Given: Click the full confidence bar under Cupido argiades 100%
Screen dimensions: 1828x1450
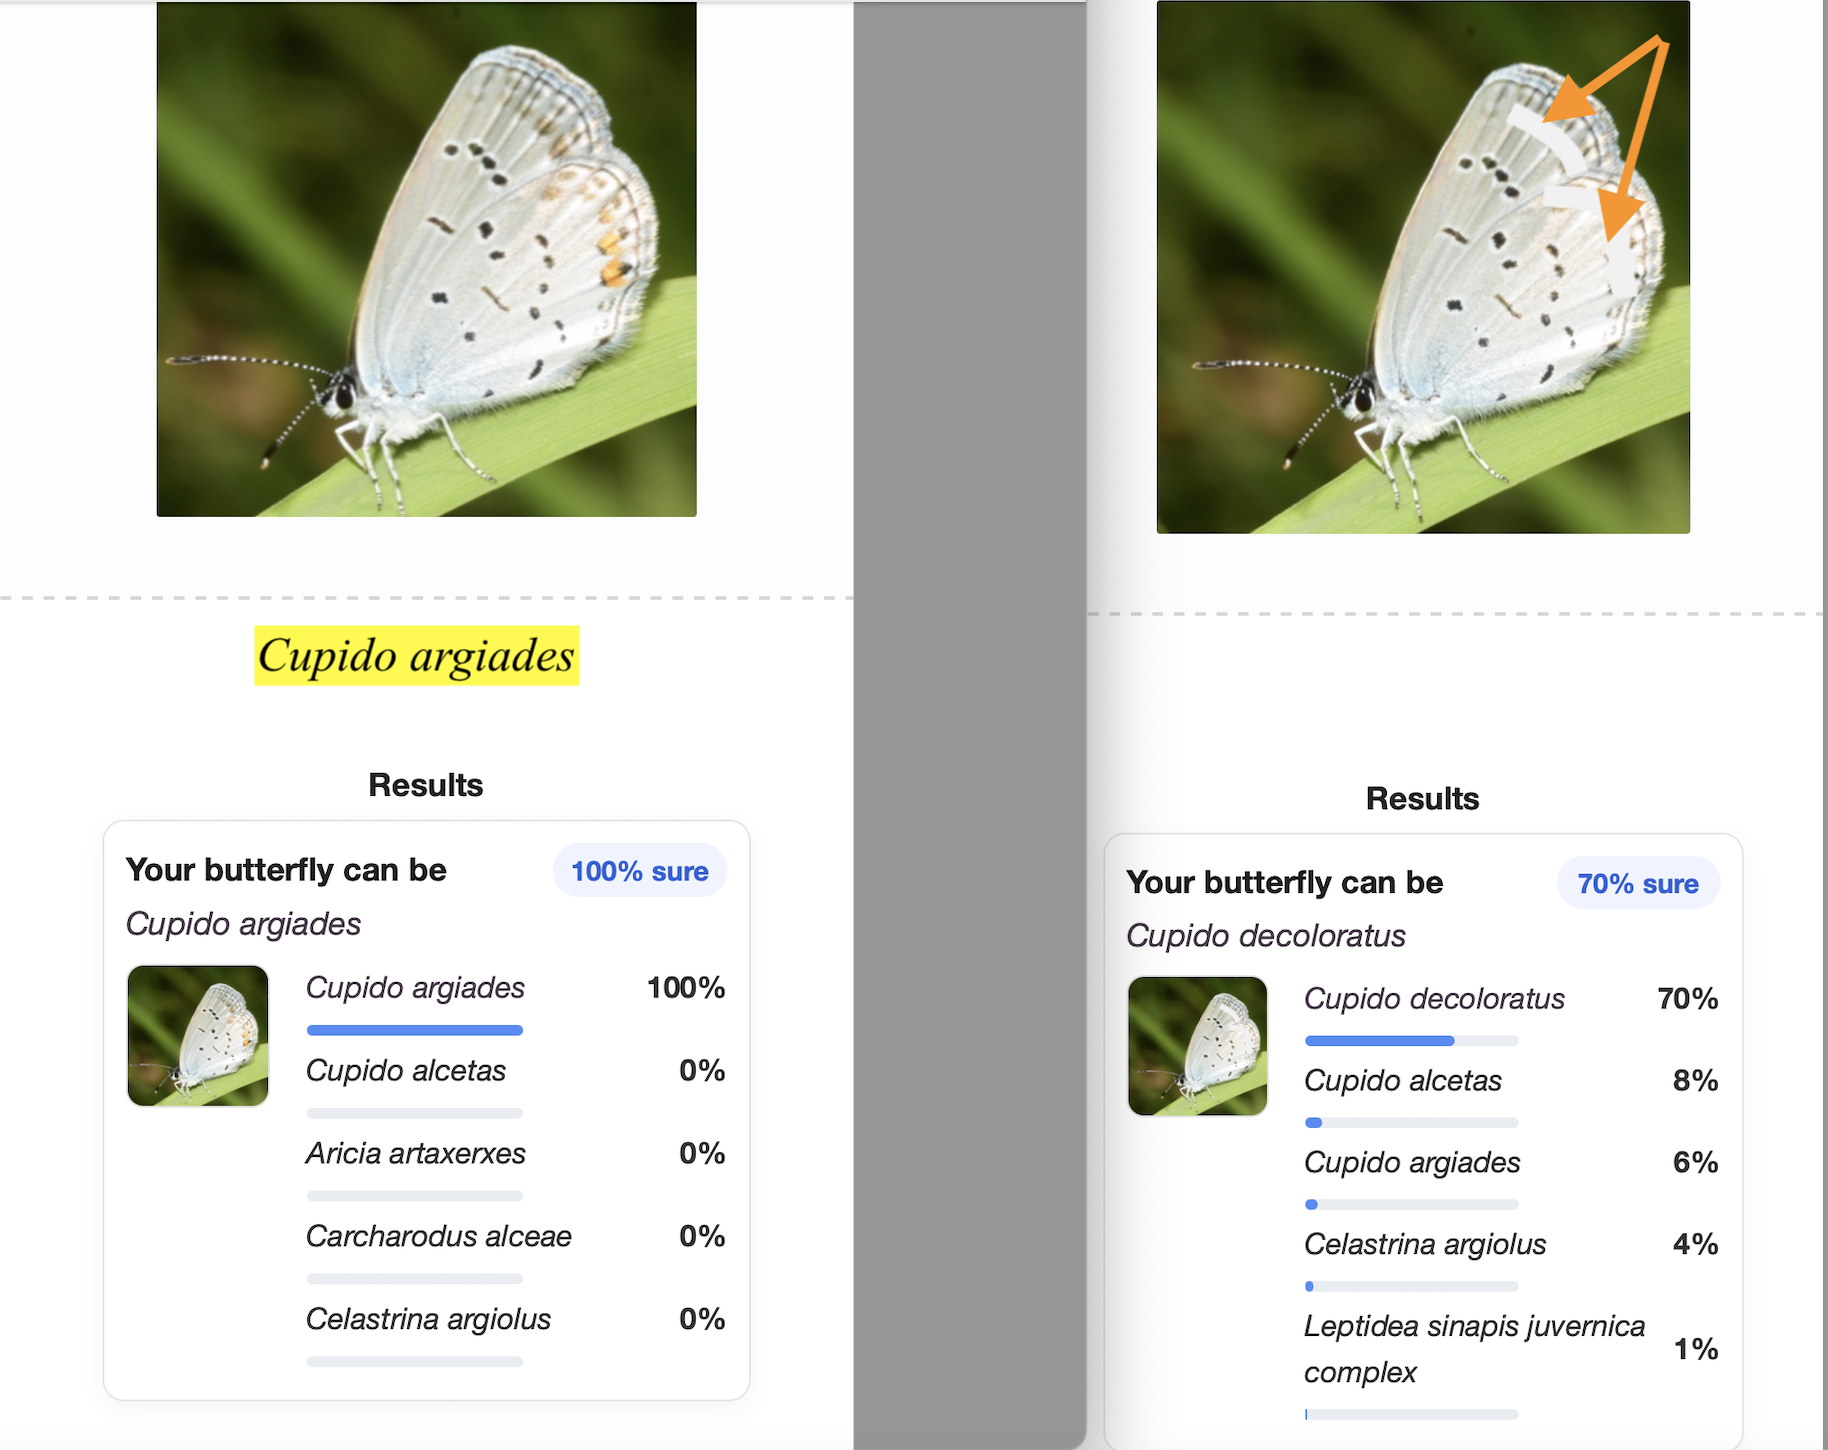Looking at the screenshot, I should pyautogui.click(x=414, y=1030).
